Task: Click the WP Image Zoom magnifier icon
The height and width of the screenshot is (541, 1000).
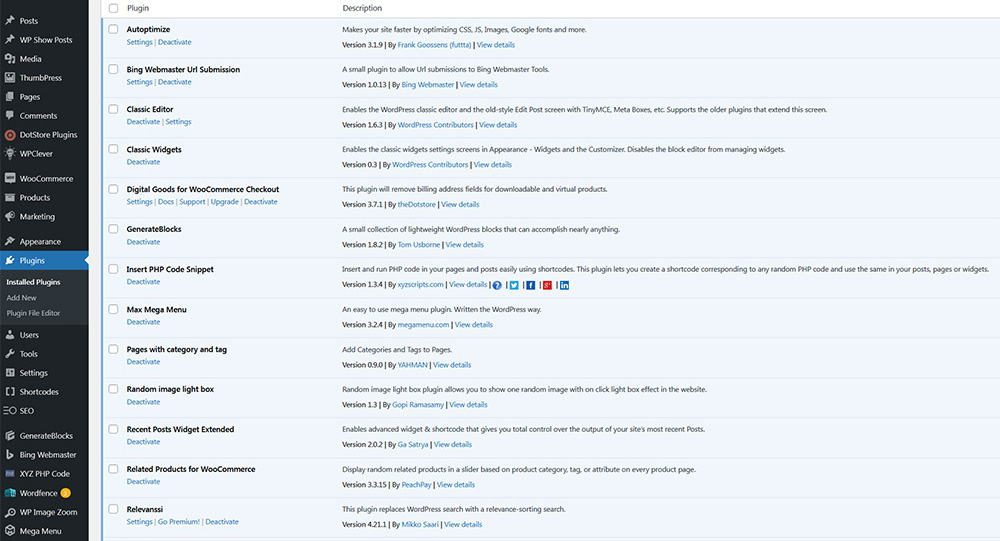Action: coord(10,512)
